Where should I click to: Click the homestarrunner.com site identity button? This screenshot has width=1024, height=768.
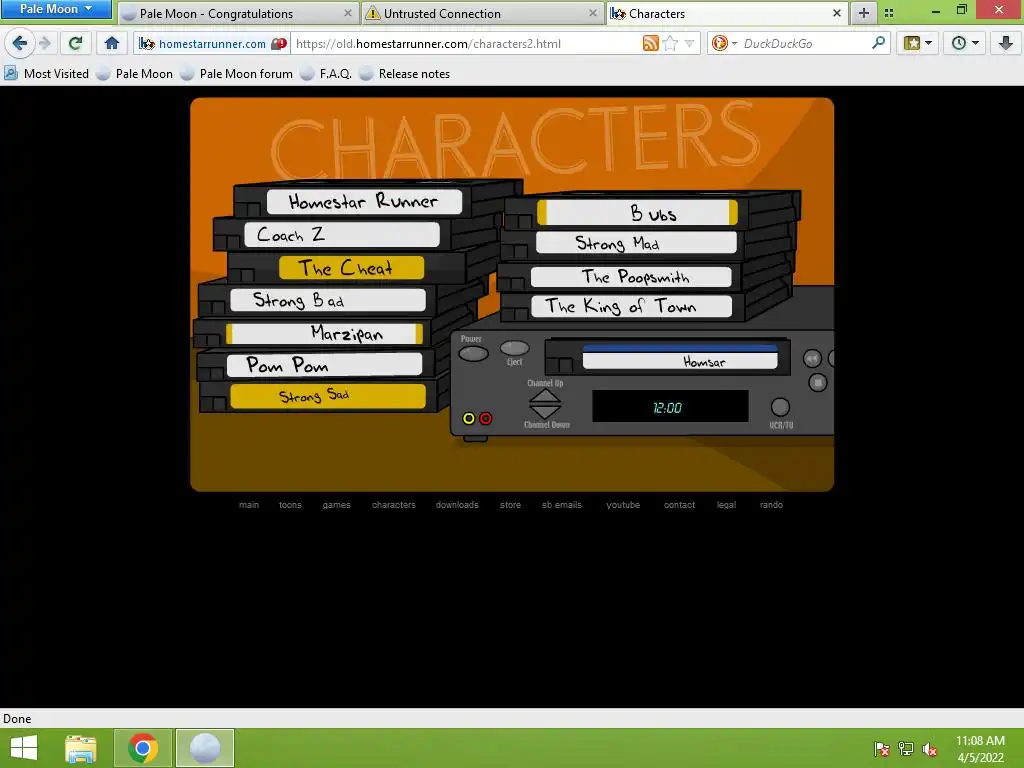(212, 44)
